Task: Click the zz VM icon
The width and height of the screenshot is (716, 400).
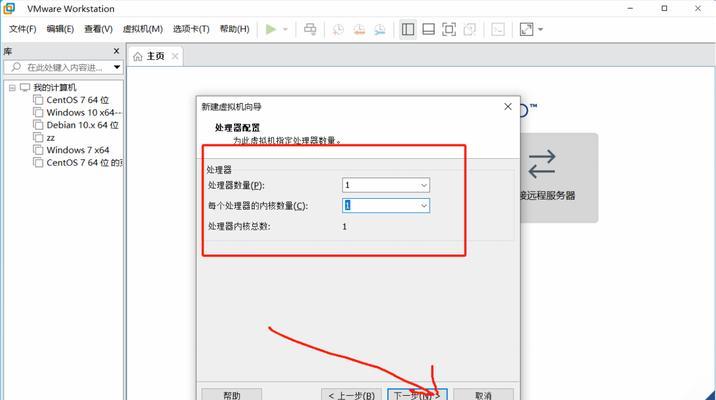Action: click(38, 137)
